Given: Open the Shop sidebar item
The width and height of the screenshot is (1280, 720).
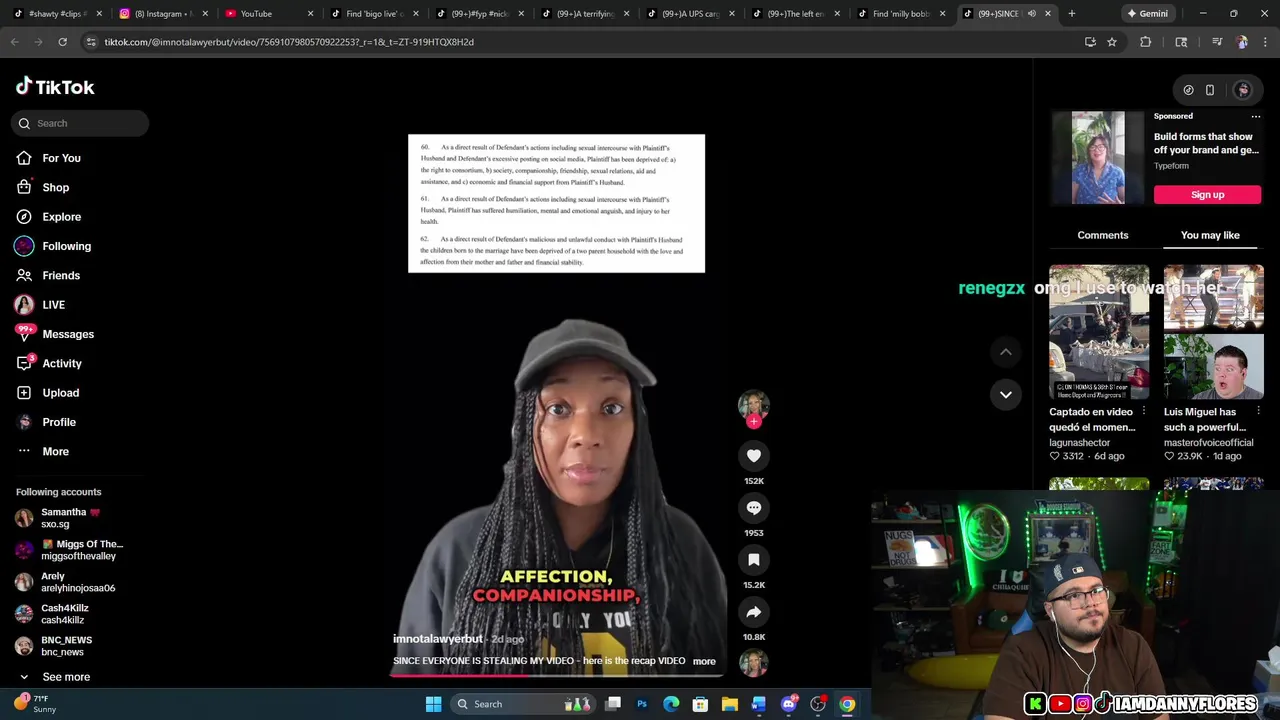Looking at the screenshot, I should tap(56, 187).
